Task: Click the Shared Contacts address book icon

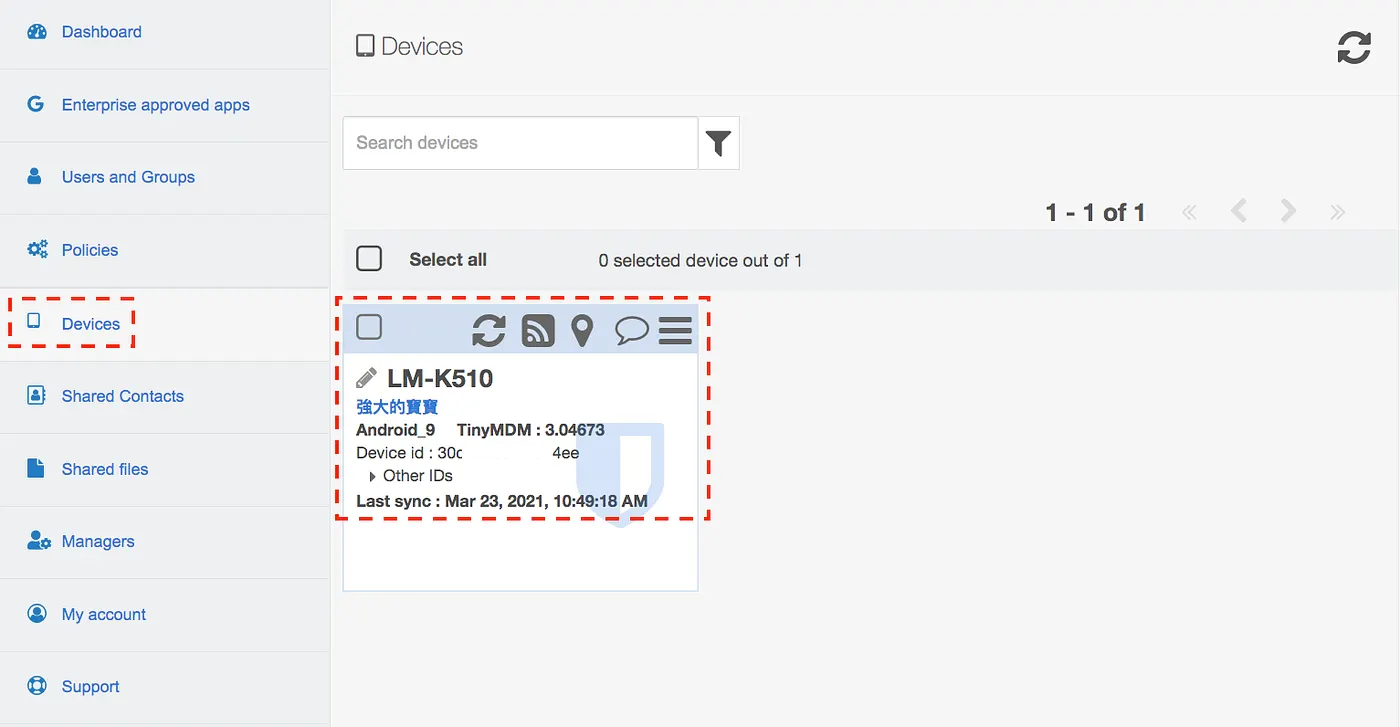Action: [x=36, y=395]
